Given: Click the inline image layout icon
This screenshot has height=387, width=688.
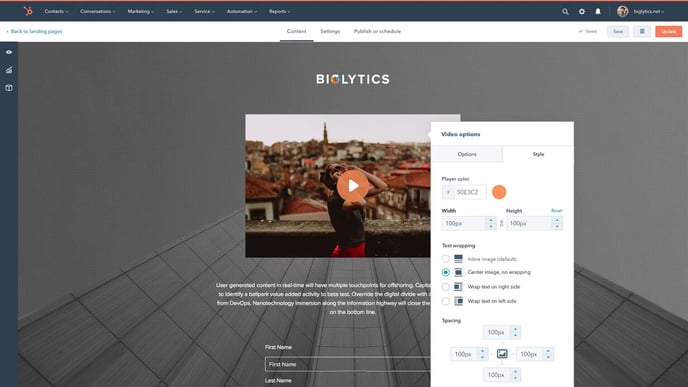Looking at the screenshot, I should (x=459, y=258).
